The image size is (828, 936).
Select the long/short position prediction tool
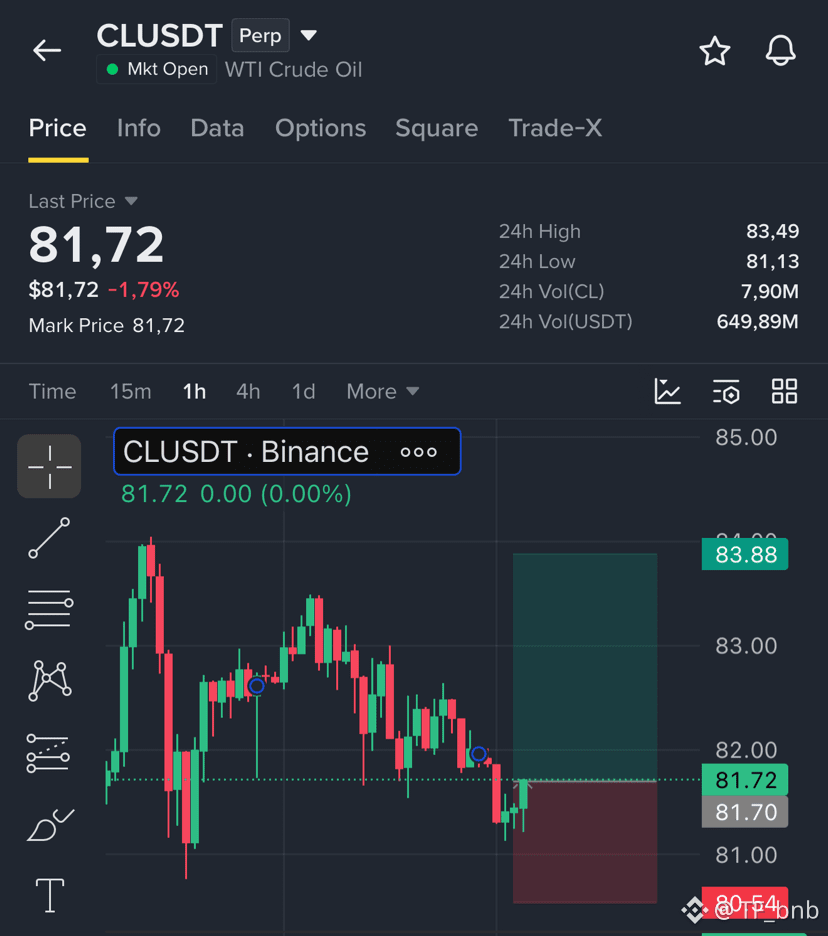pyautogui.click(x=48, y=753)
